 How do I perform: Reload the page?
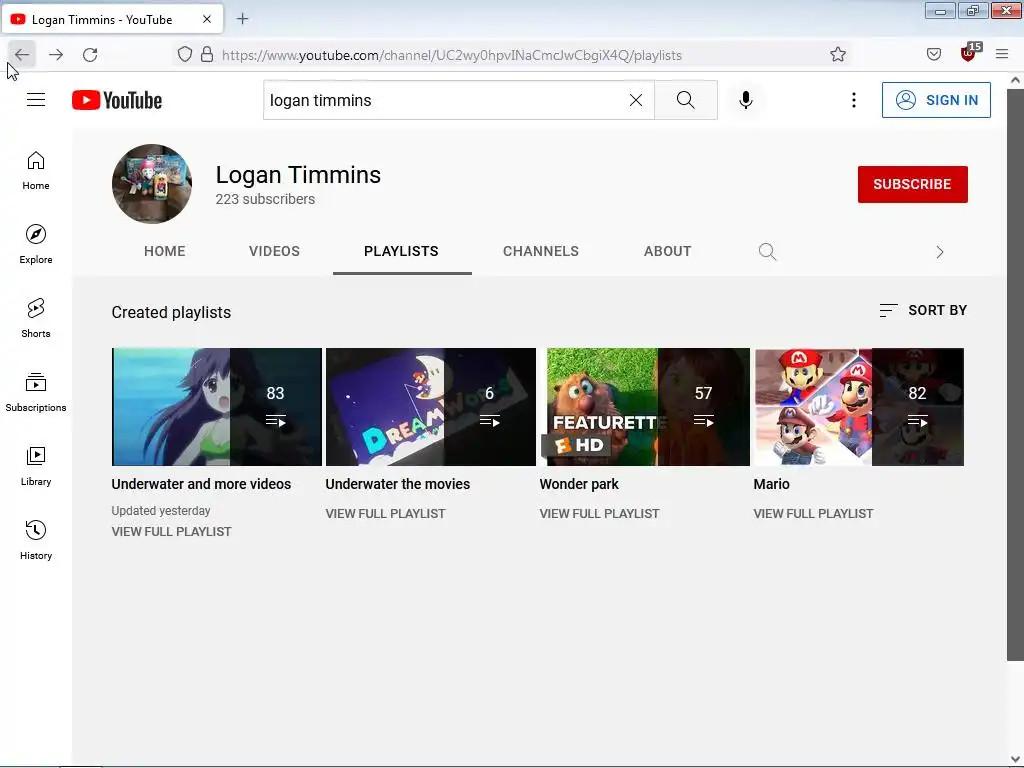coord(90,55)
